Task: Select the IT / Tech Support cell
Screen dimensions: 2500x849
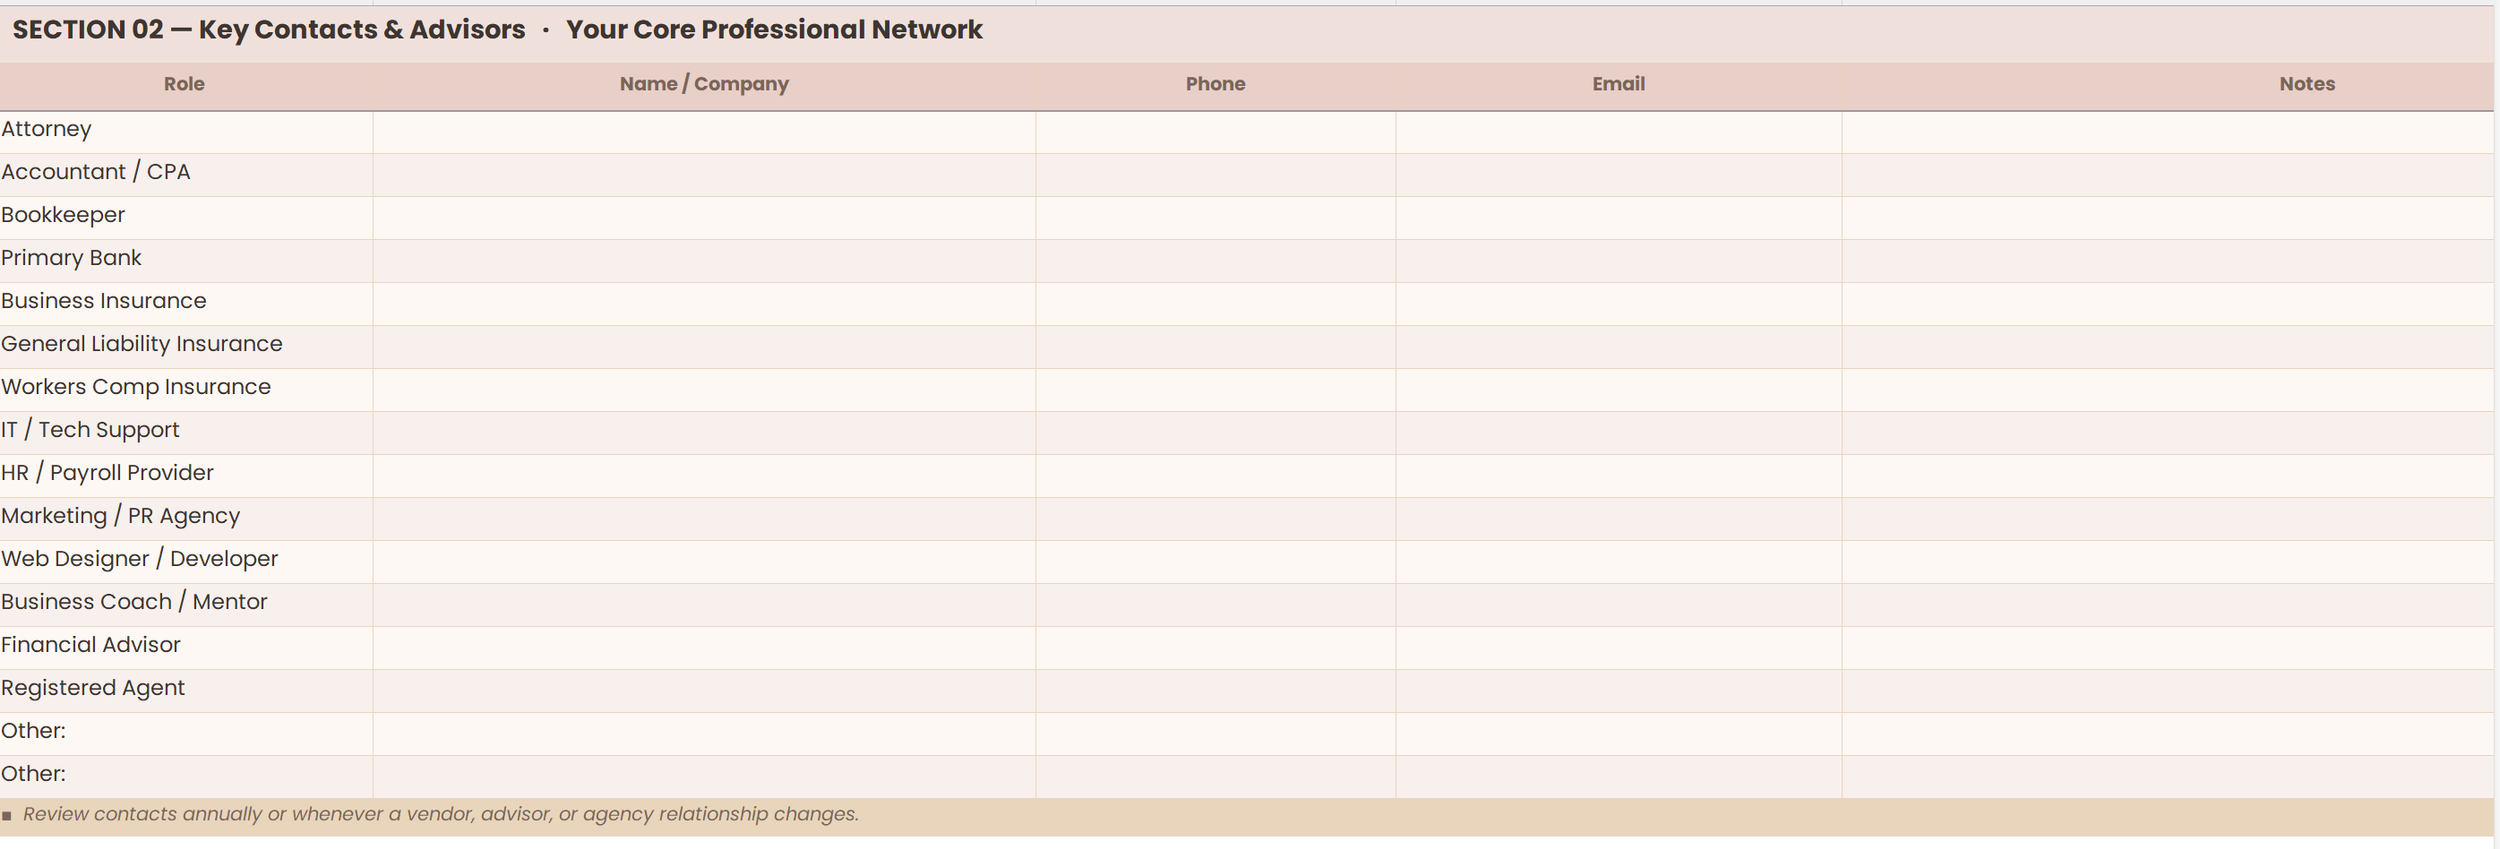Action: 186,433
